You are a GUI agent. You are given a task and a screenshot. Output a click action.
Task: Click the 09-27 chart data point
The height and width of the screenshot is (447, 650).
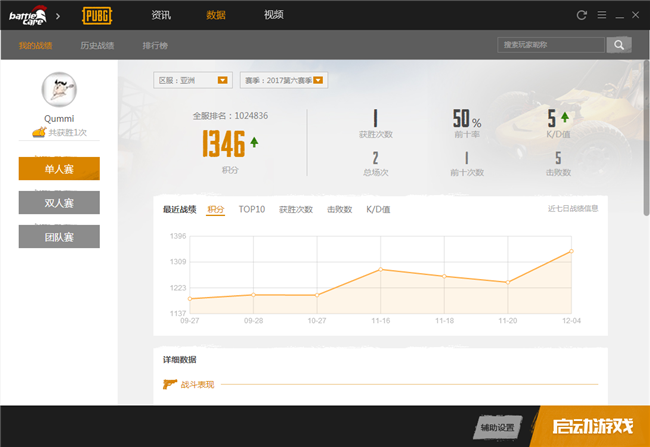pyautogui.click(x=190, y=299)
